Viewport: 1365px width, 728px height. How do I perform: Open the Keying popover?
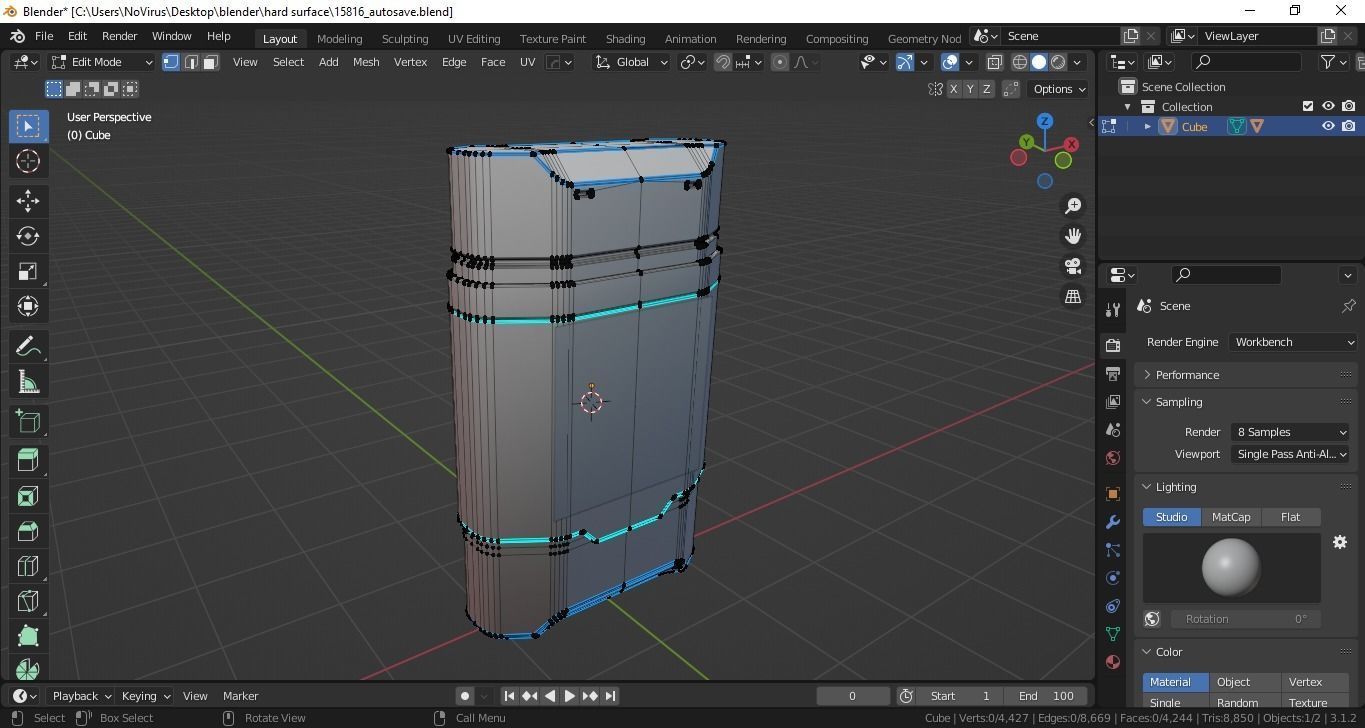pos(146,696)
